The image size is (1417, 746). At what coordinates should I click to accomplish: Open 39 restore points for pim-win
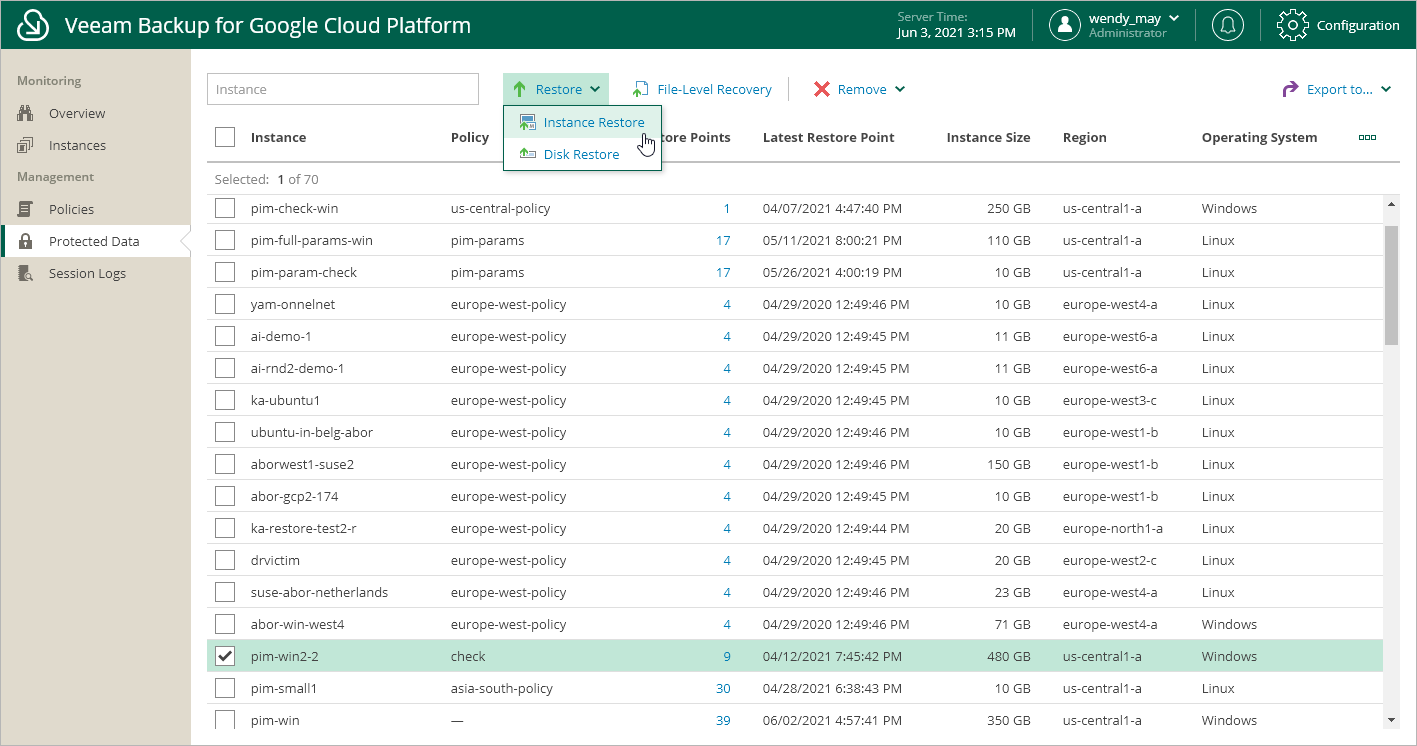point(723,720)
